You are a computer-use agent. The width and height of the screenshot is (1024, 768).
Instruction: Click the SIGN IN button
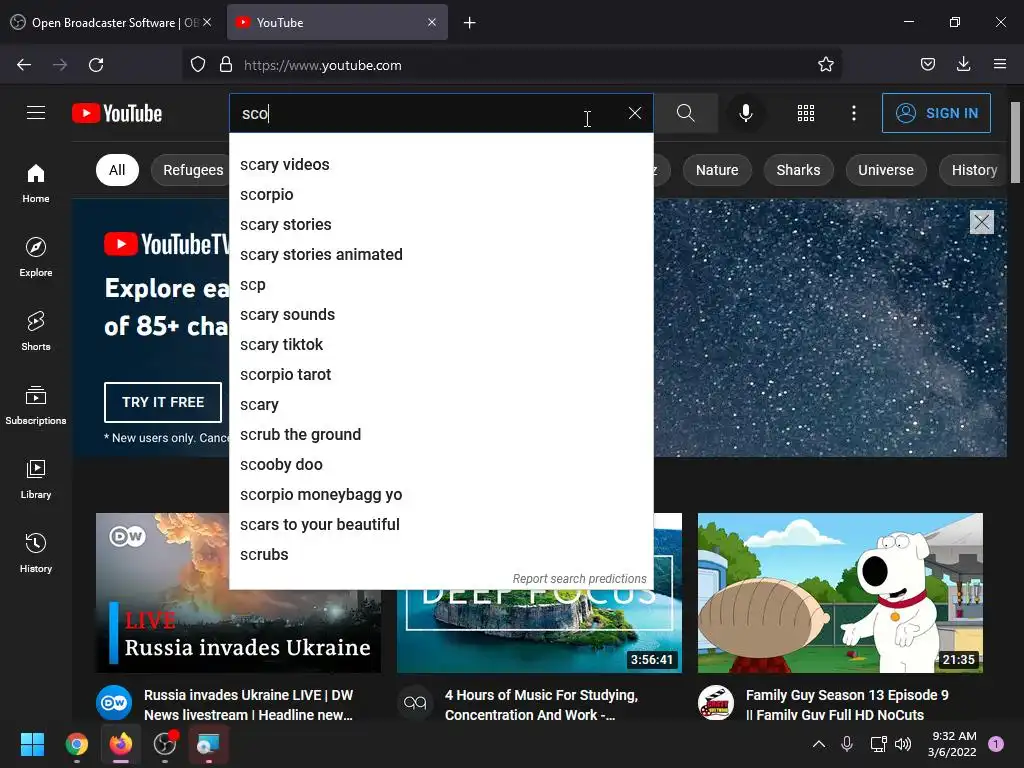tap(936, 113)
